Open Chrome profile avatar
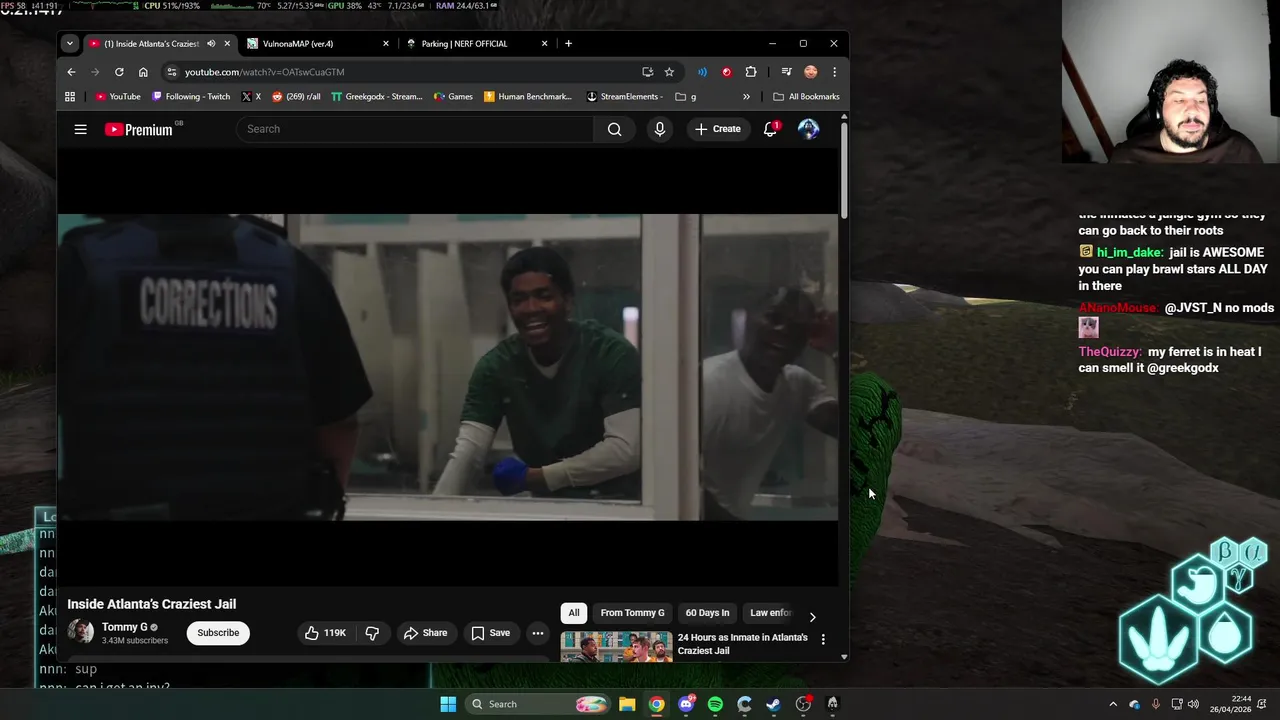Viewport: 1280px width, 720px height. pyautogui.click(x=810, y=72)
